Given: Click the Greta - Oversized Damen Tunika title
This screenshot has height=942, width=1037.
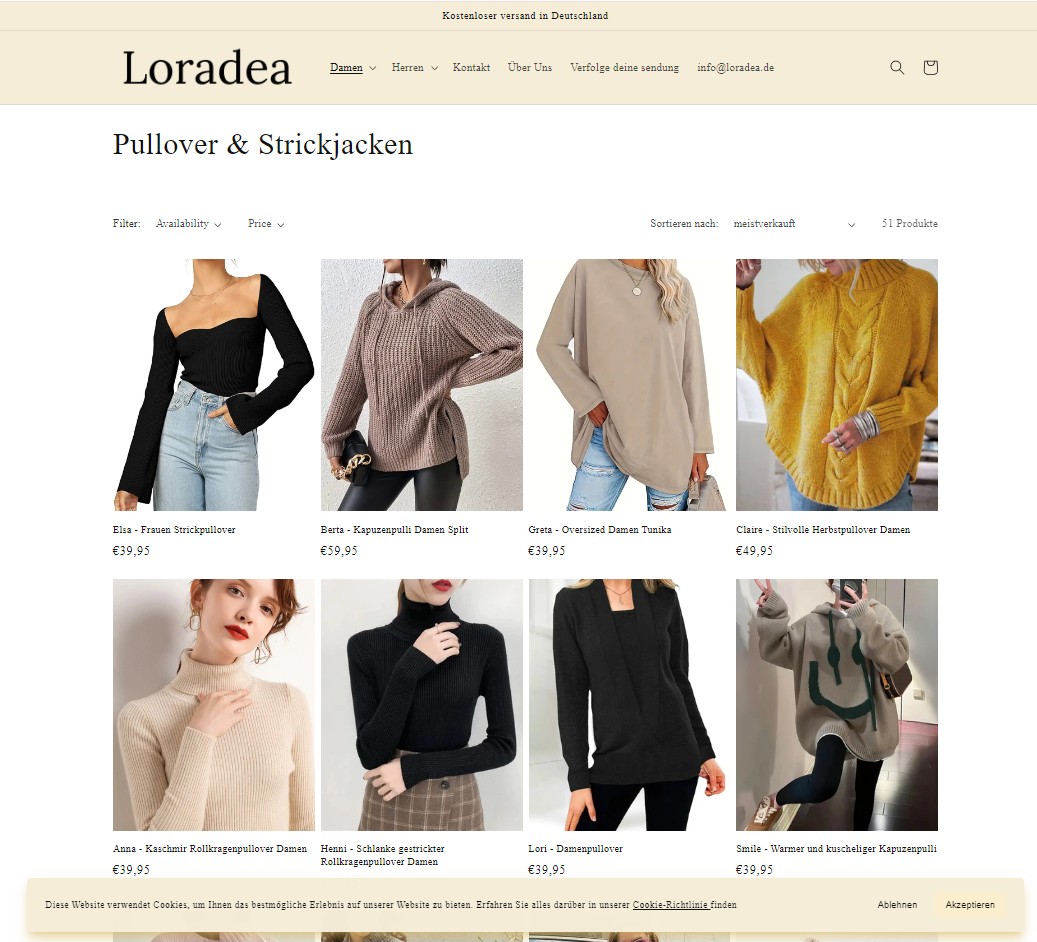Looking at the screenshot, I should click(600, 530).
